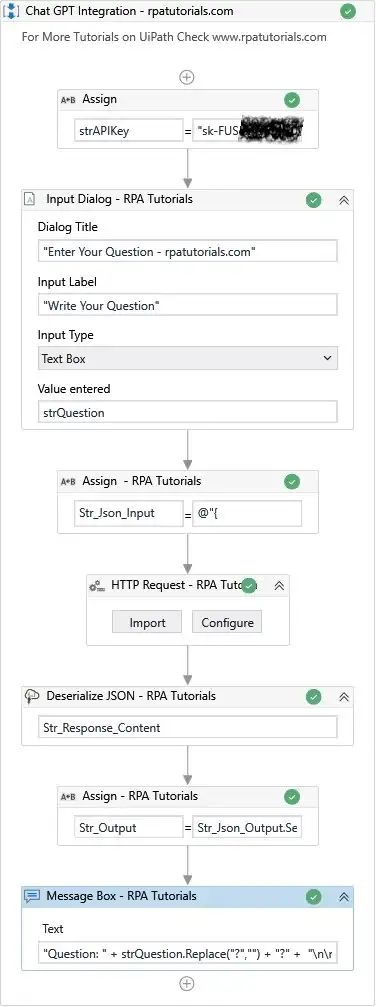Click the Input Label label

coord(67,281)
